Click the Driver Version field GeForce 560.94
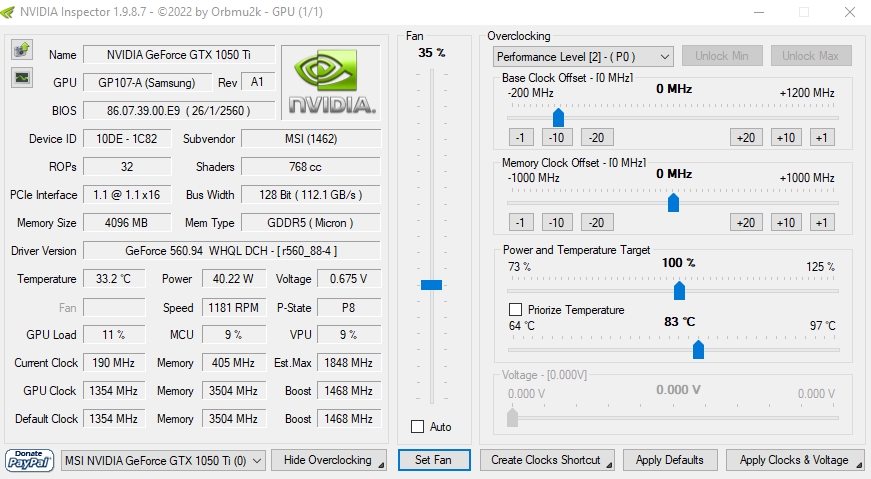Screen dimensions: 871x479 click(x=232, y=251)
